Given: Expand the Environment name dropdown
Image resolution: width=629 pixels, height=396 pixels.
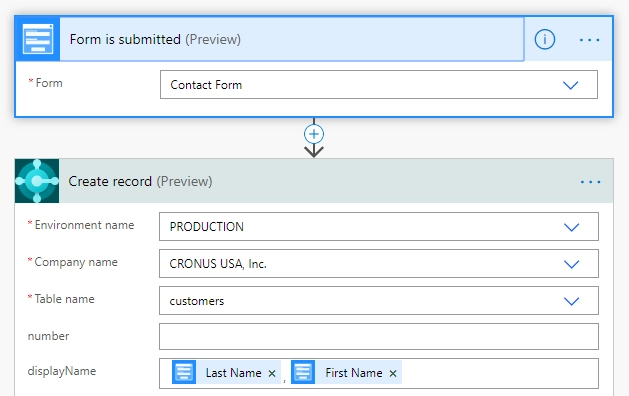Looking at the screenshot, I should (x=571, y=227).
